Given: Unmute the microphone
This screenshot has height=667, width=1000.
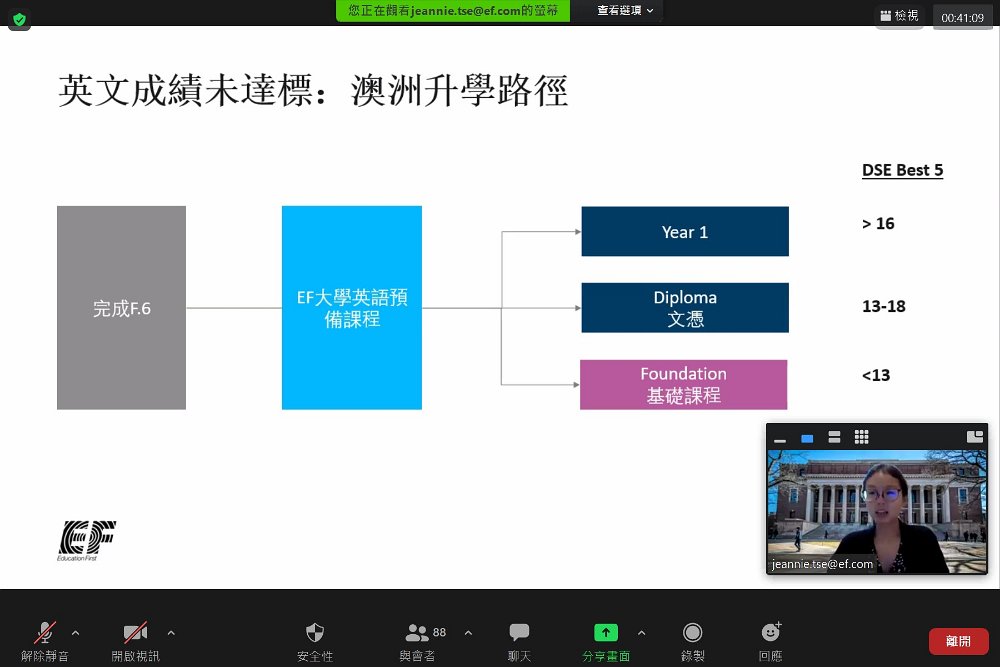Looking at the screenshot, I should pyautogui.click(x=45, y=641).
